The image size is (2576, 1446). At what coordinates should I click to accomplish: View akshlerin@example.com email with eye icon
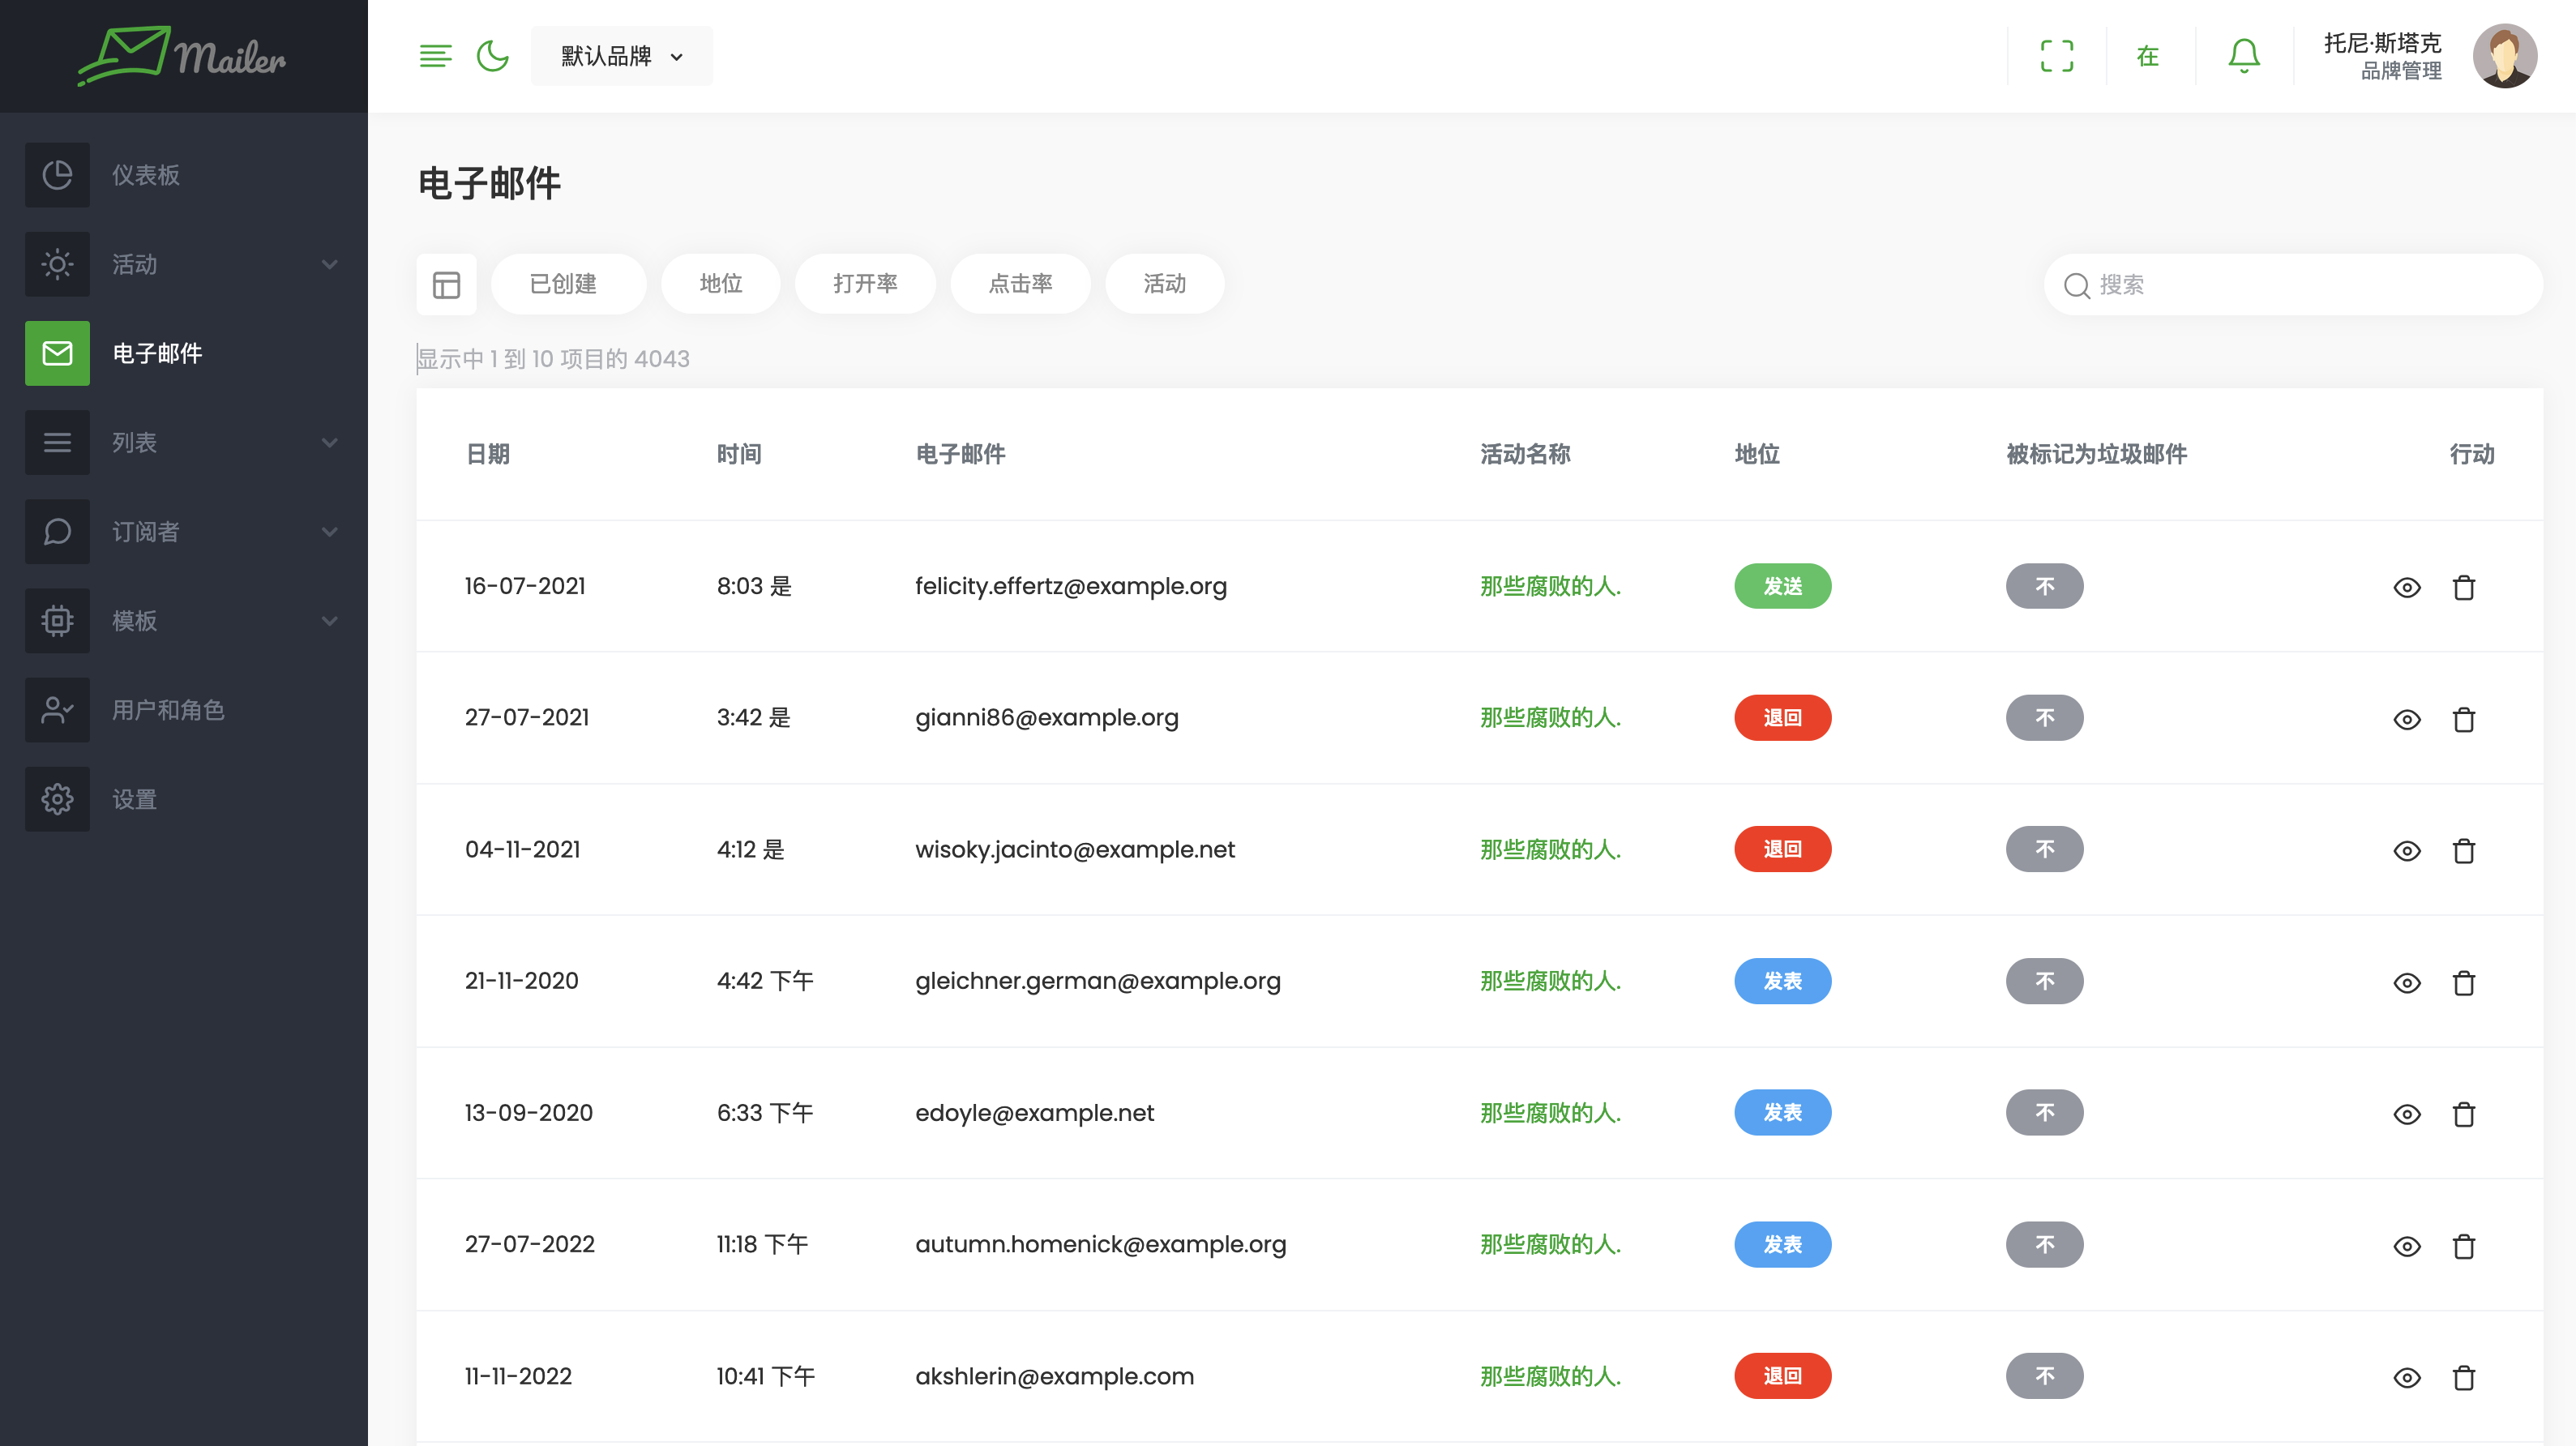coord(2406,1378)
